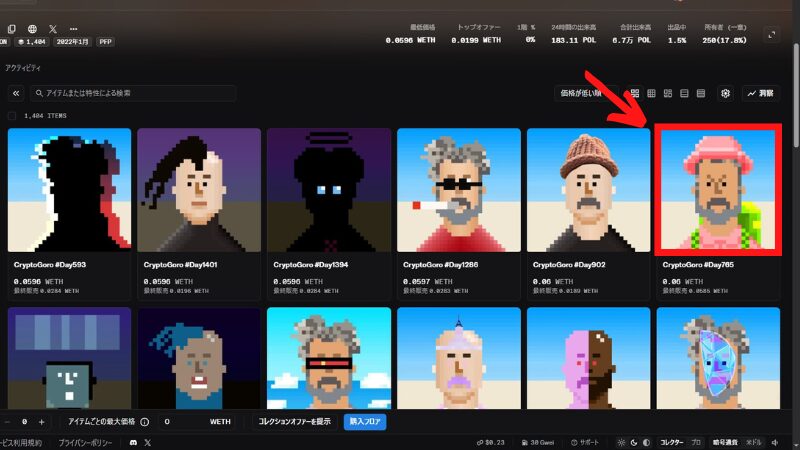Click the blue 購入フロア button
The width and height of the screenshot is (800, 450).
coord(365,422)
